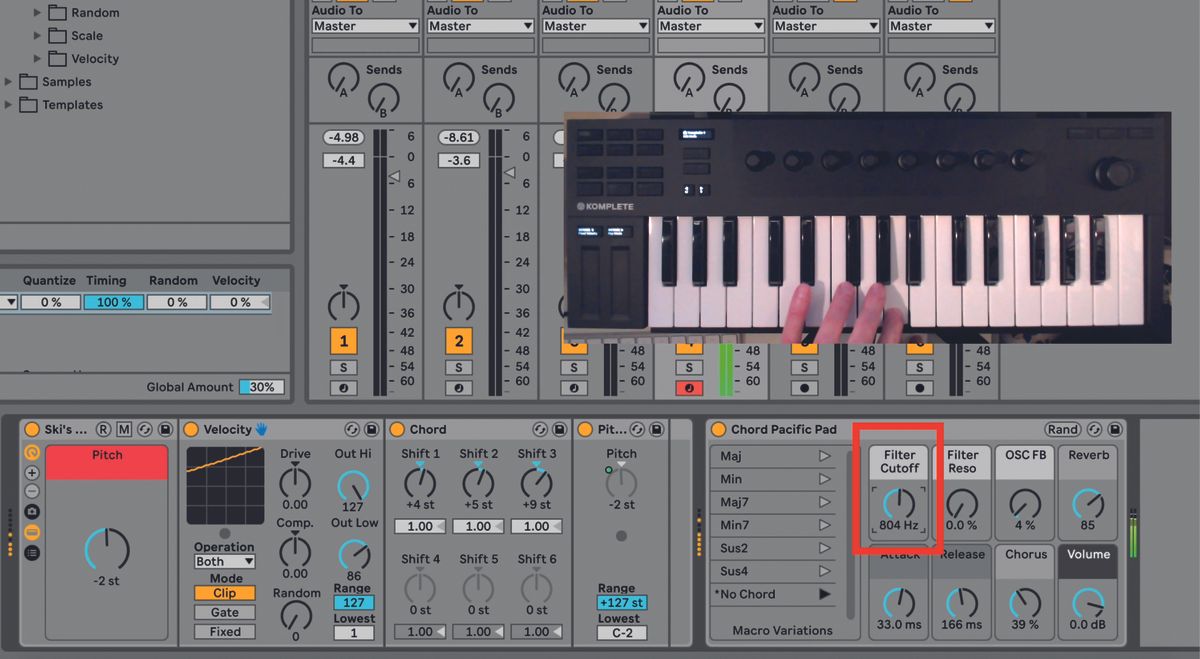Expand the Samples folder
Screen dimensions: 1200x659
pos(9,82)
